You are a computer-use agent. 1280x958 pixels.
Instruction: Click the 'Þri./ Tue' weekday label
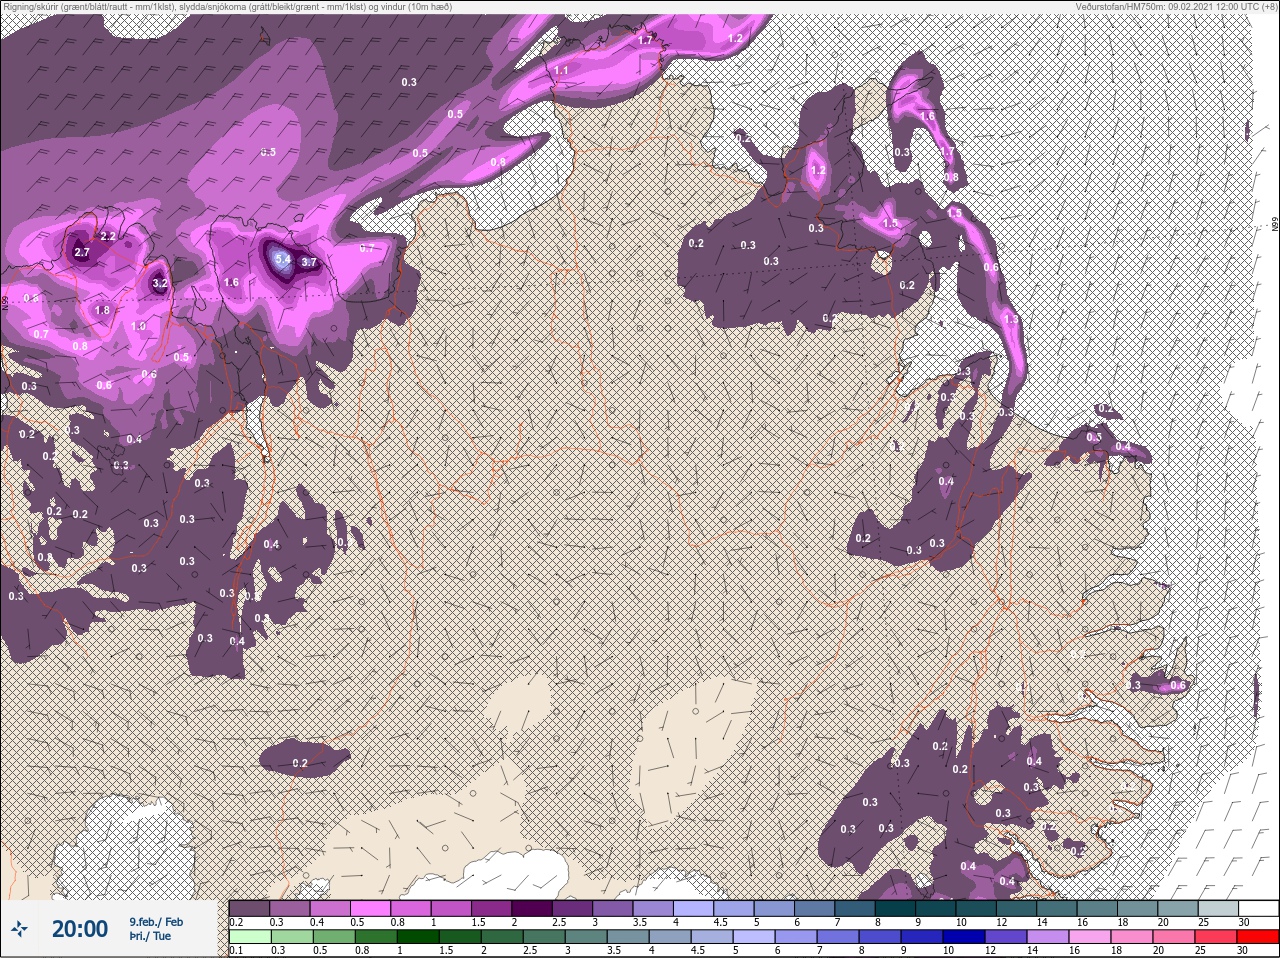point(149,937)
